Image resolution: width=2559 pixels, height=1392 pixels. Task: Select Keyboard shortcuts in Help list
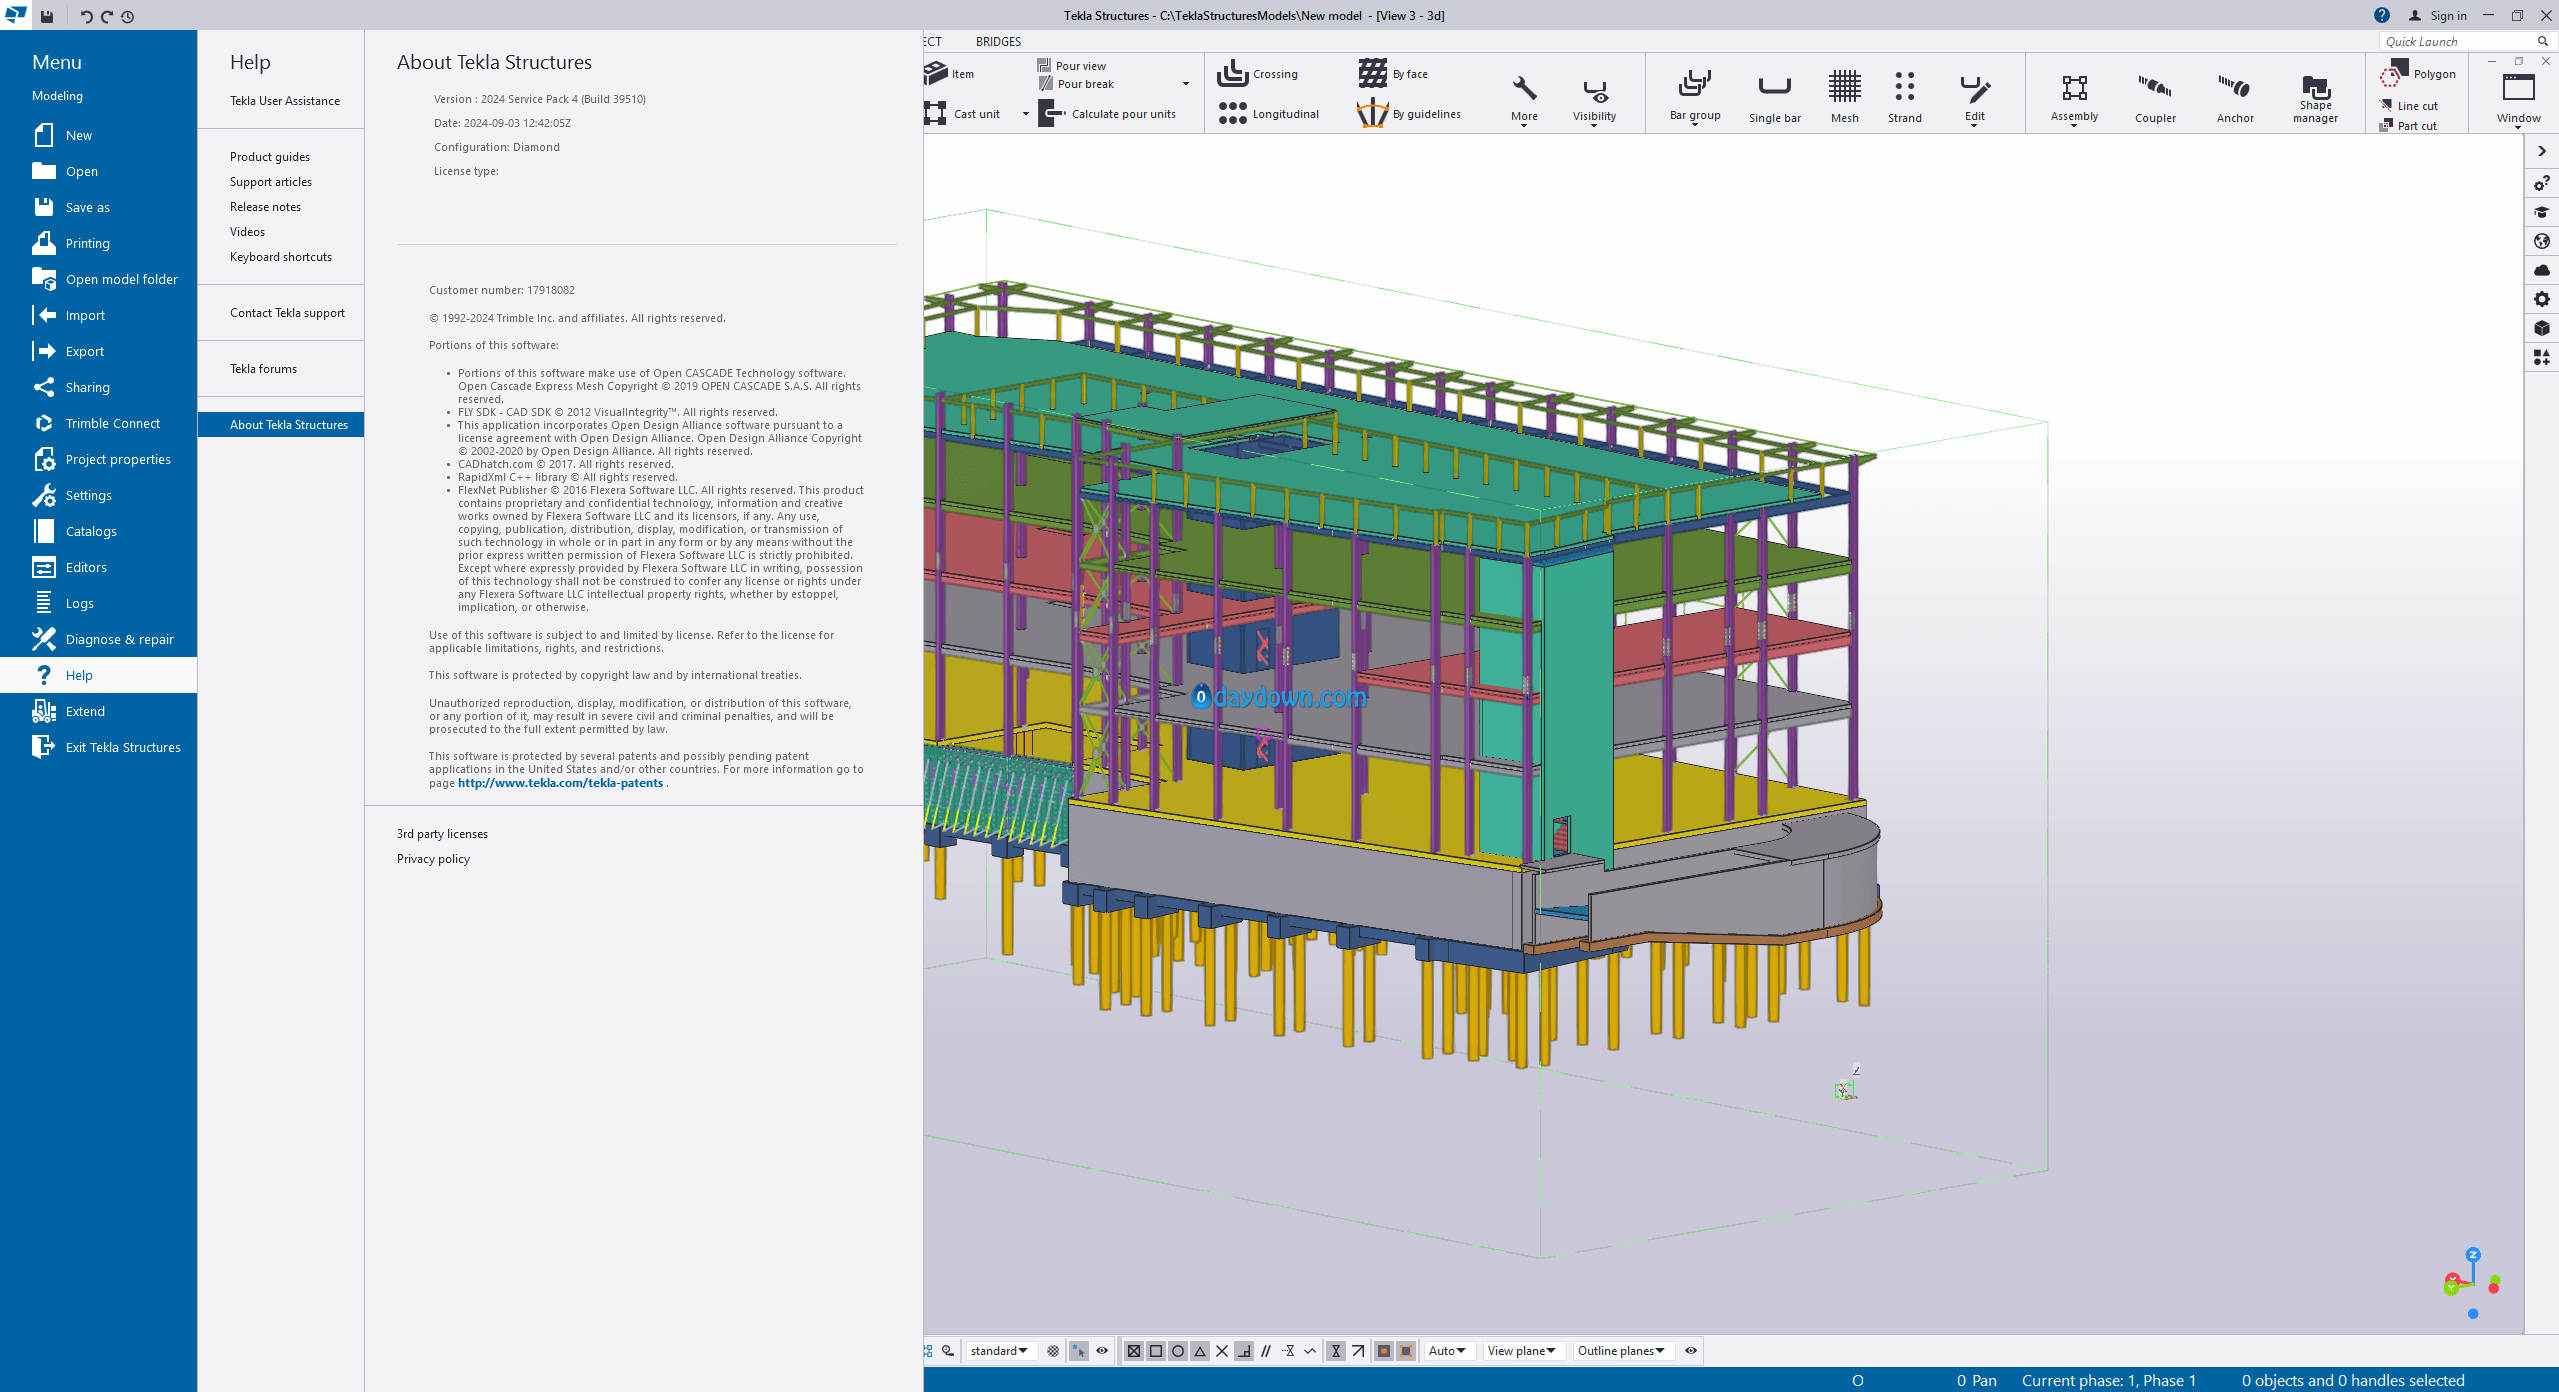click(x=281, y=257)
